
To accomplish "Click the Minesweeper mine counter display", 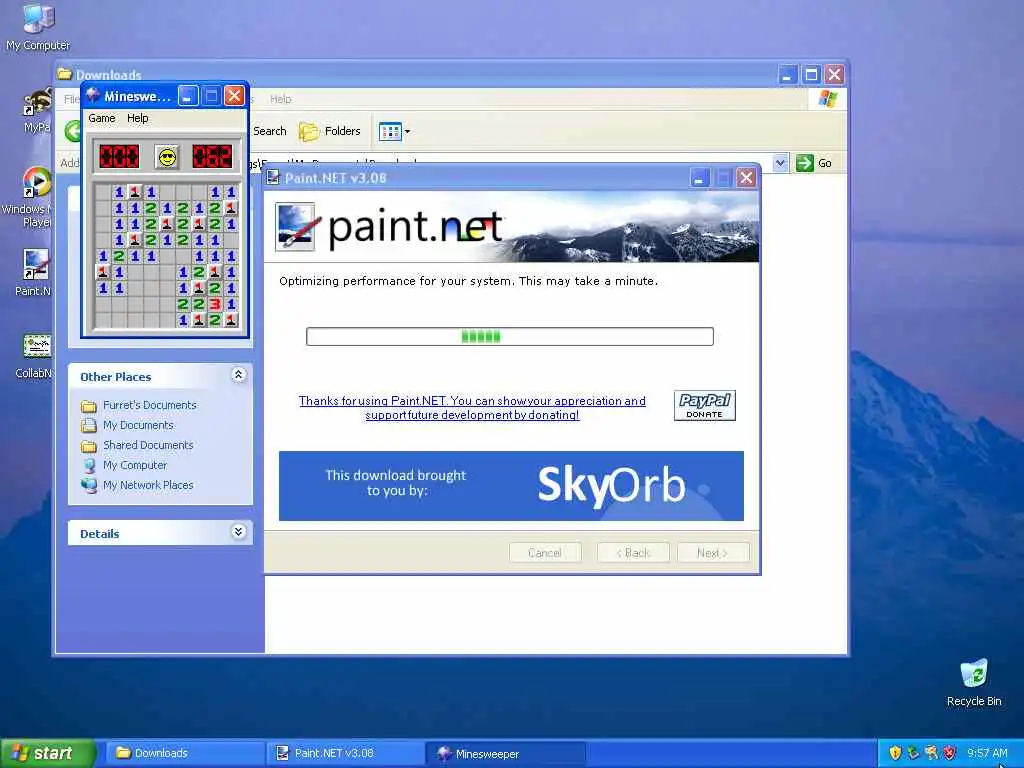I will click(119, 157).
